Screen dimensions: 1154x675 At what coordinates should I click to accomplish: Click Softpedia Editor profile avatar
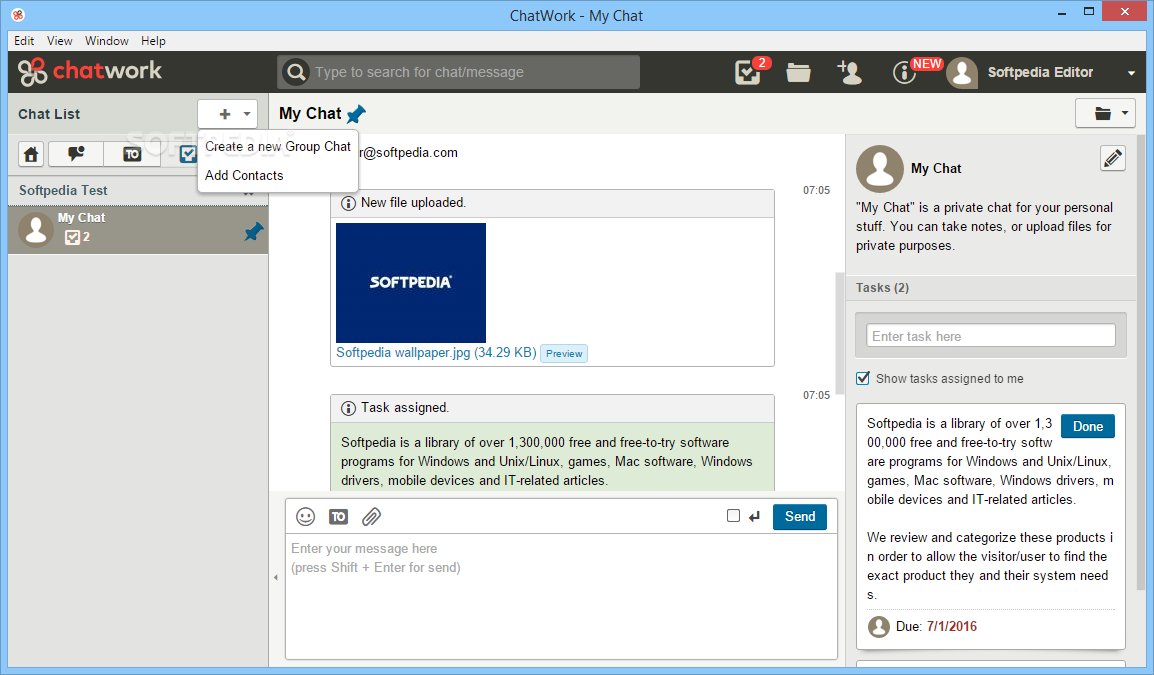pos(961,72)
